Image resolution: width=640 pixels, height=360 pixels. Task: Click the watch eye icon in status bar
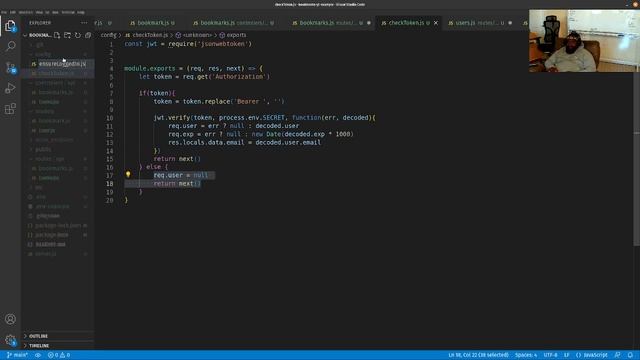coord(38,355)
